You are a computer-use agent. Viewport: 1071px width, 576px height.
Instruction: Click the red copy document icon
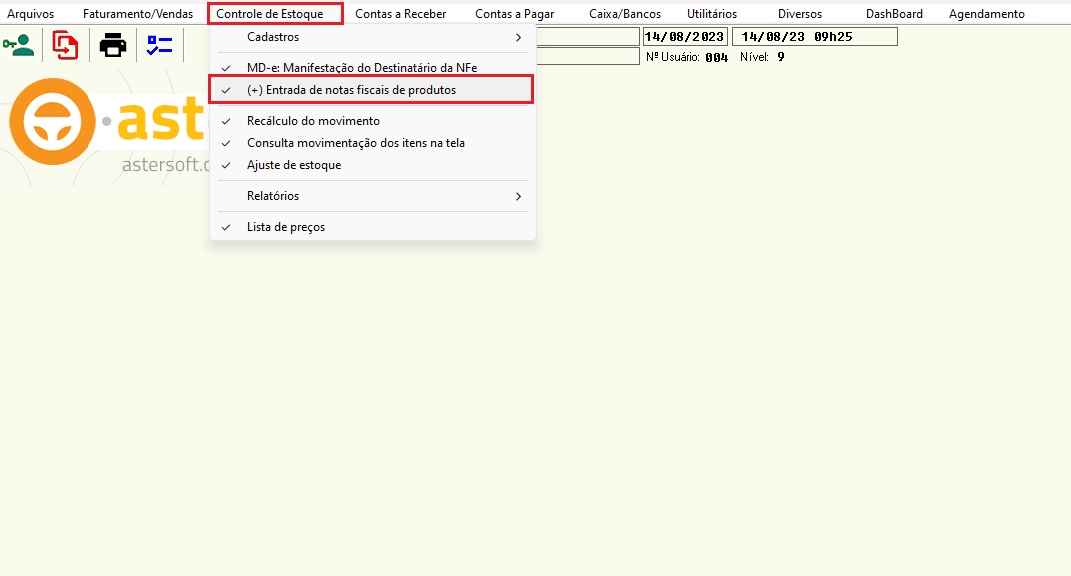[x=66, y=46]
